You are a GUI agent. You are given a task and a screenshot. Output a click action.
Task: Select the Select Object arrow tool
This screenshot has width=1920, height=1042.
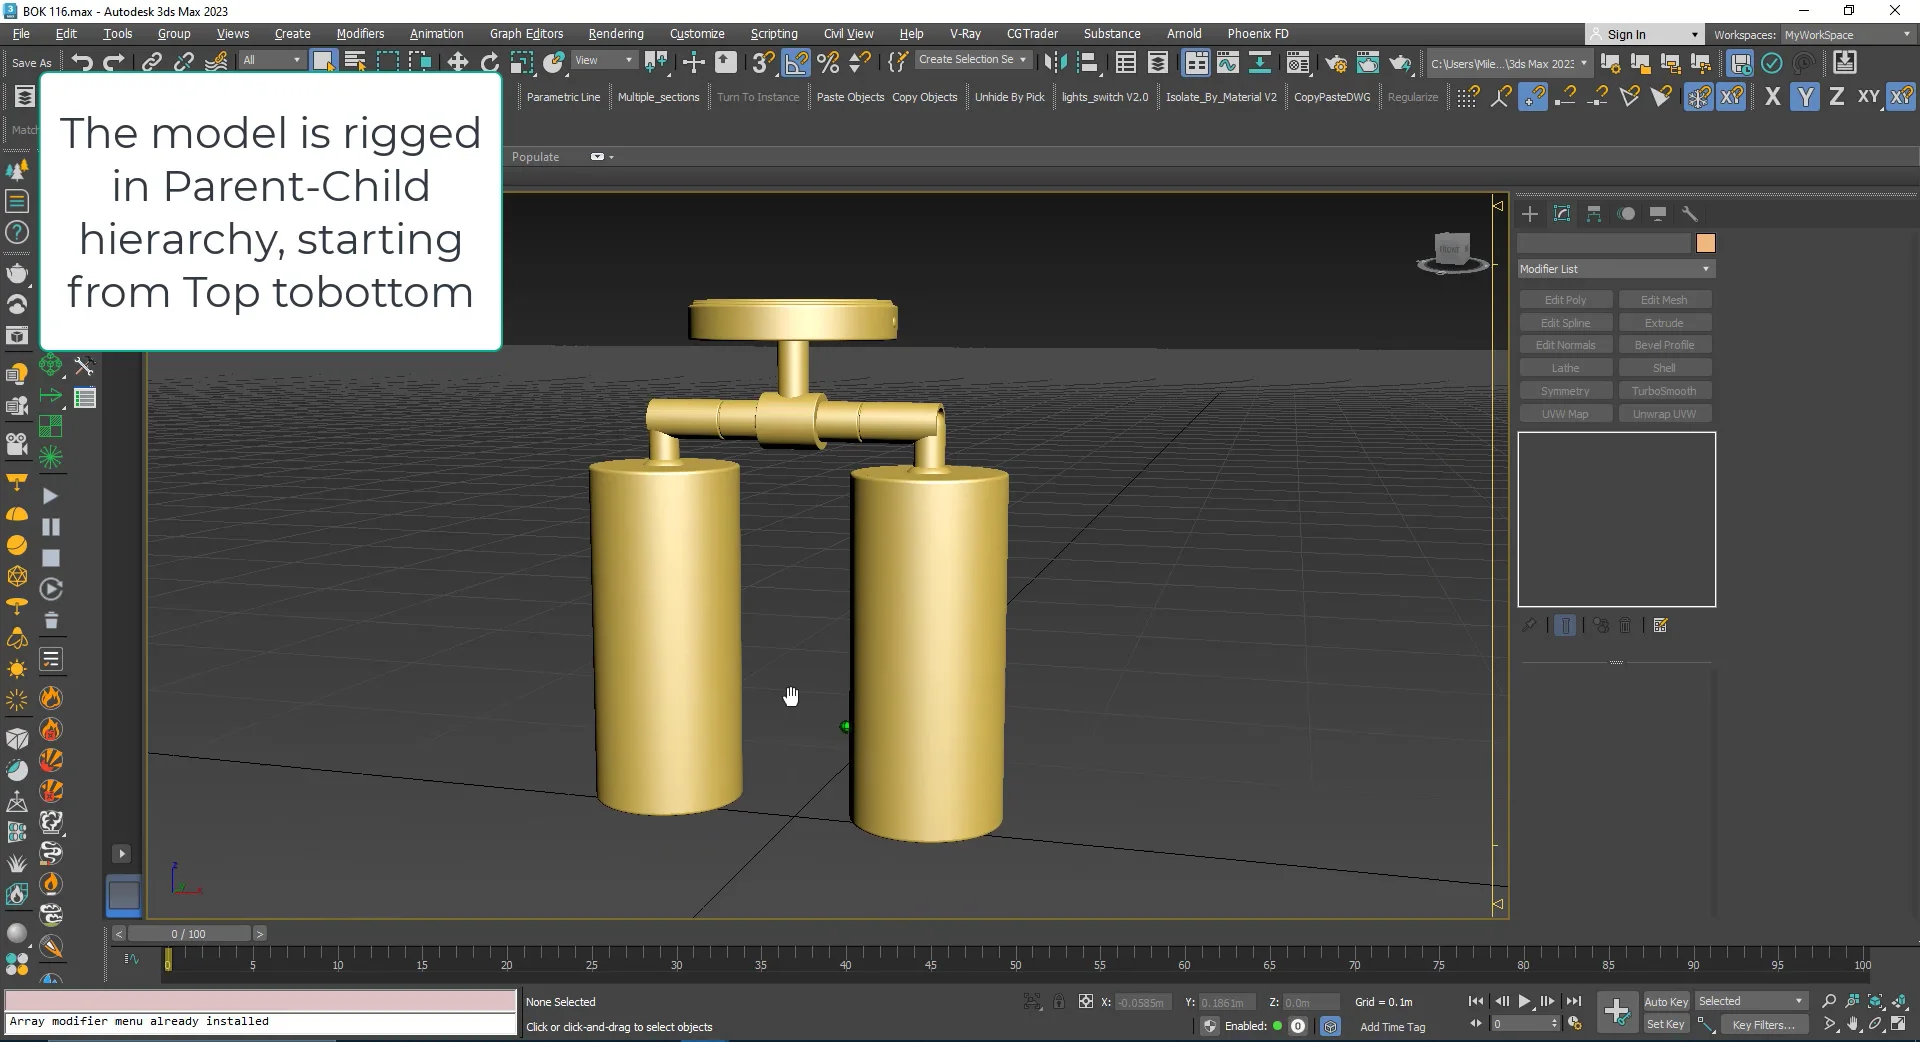tap(323, 61)
